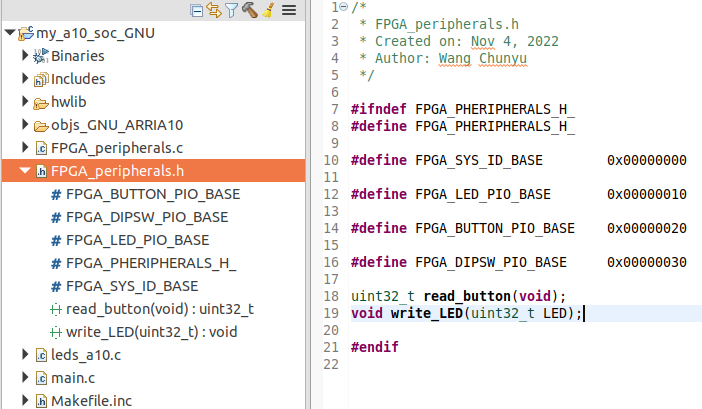The width and height of the screenshot is (702, 409).
Task: Click read_button in the editor code
Action: pyautogui.click(x=467, y=296)
